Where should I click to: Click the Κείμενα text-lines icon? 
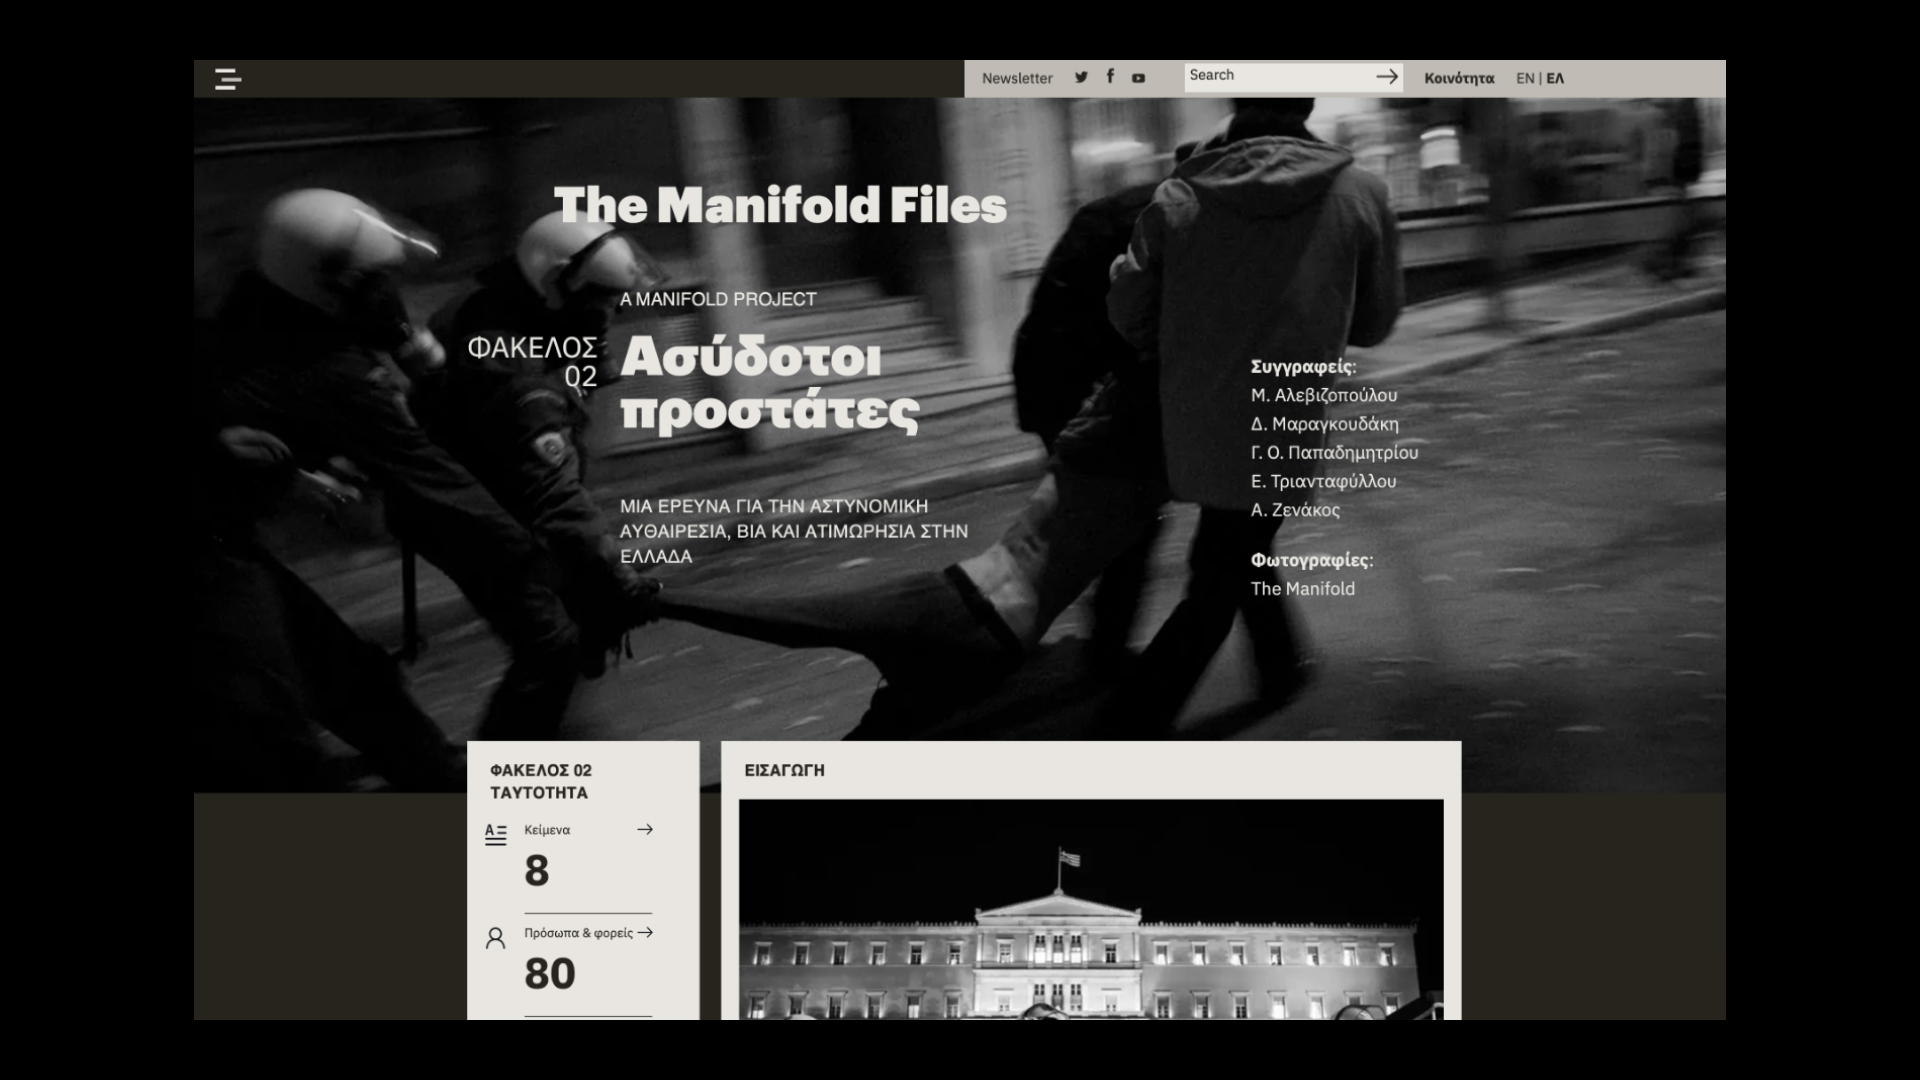pyautogui.click(x=495, y=834)
